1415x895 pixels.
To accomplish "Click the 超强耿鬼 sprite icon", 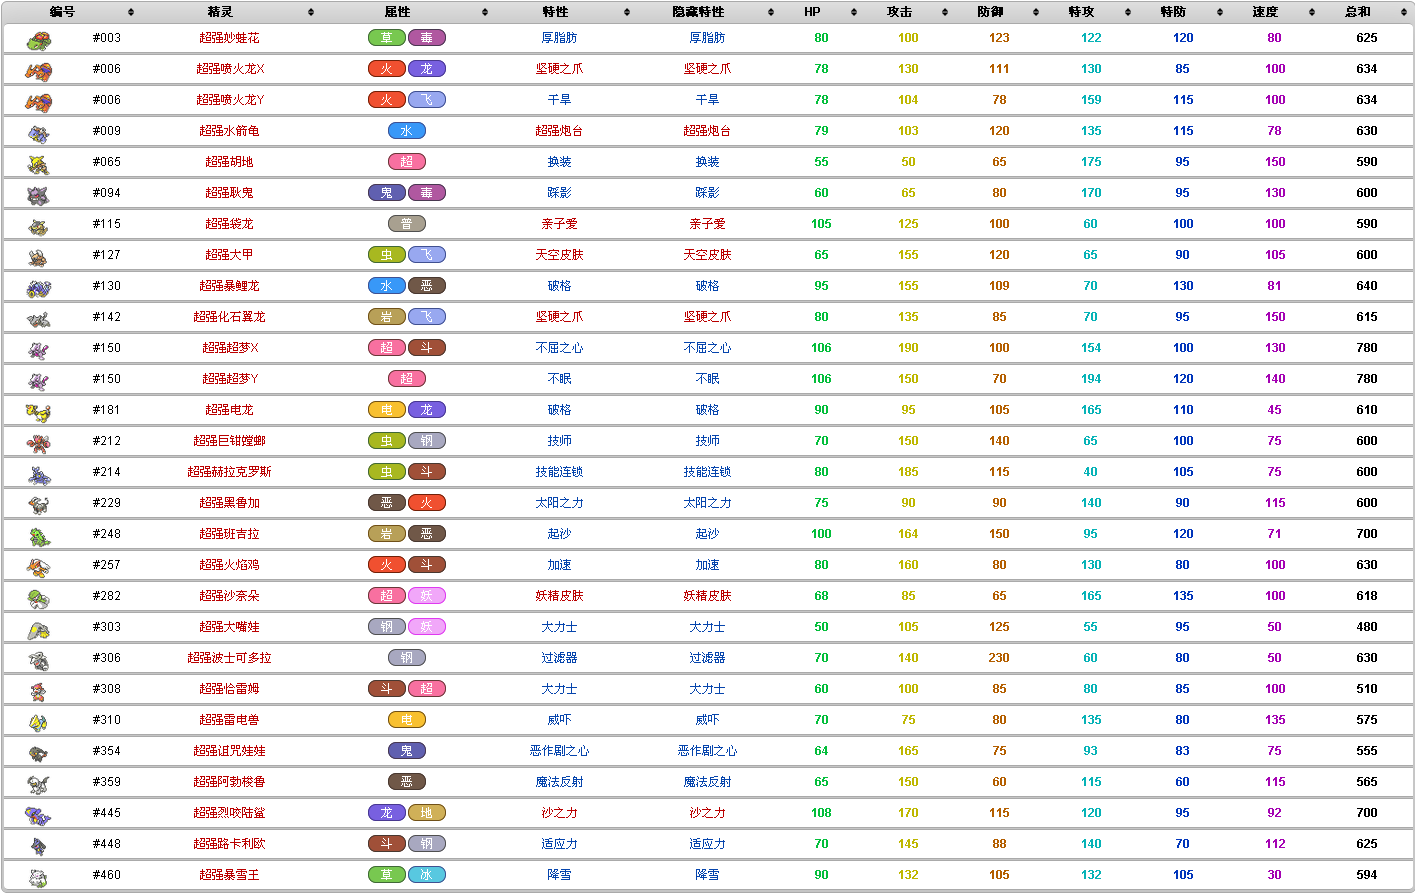I will [38, 195].
